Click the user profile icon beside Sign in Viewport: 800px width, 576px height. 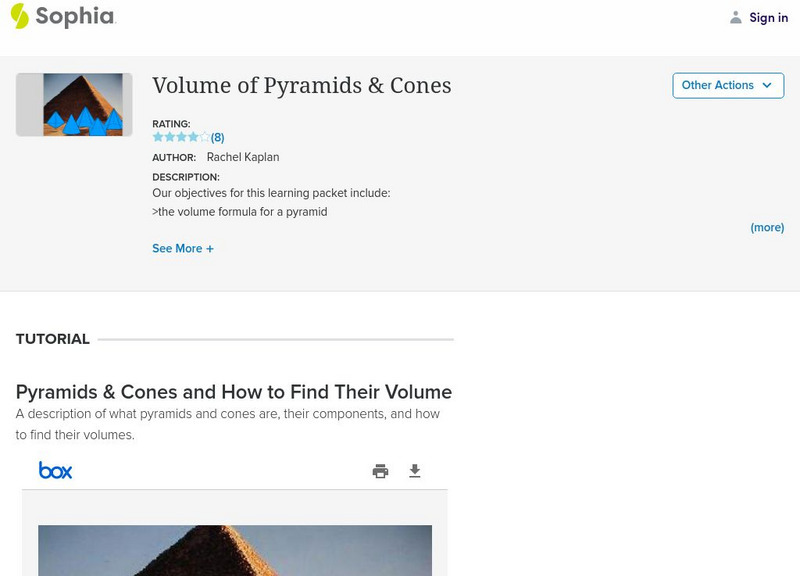(x=736, y=17)
